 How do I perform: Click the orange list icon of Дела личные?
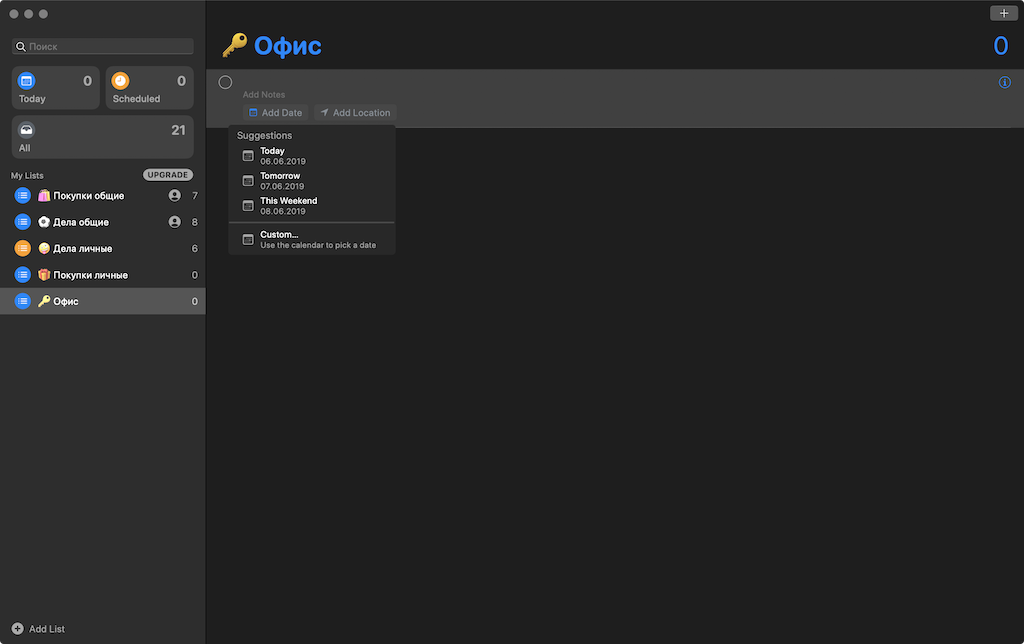point(23,248)
